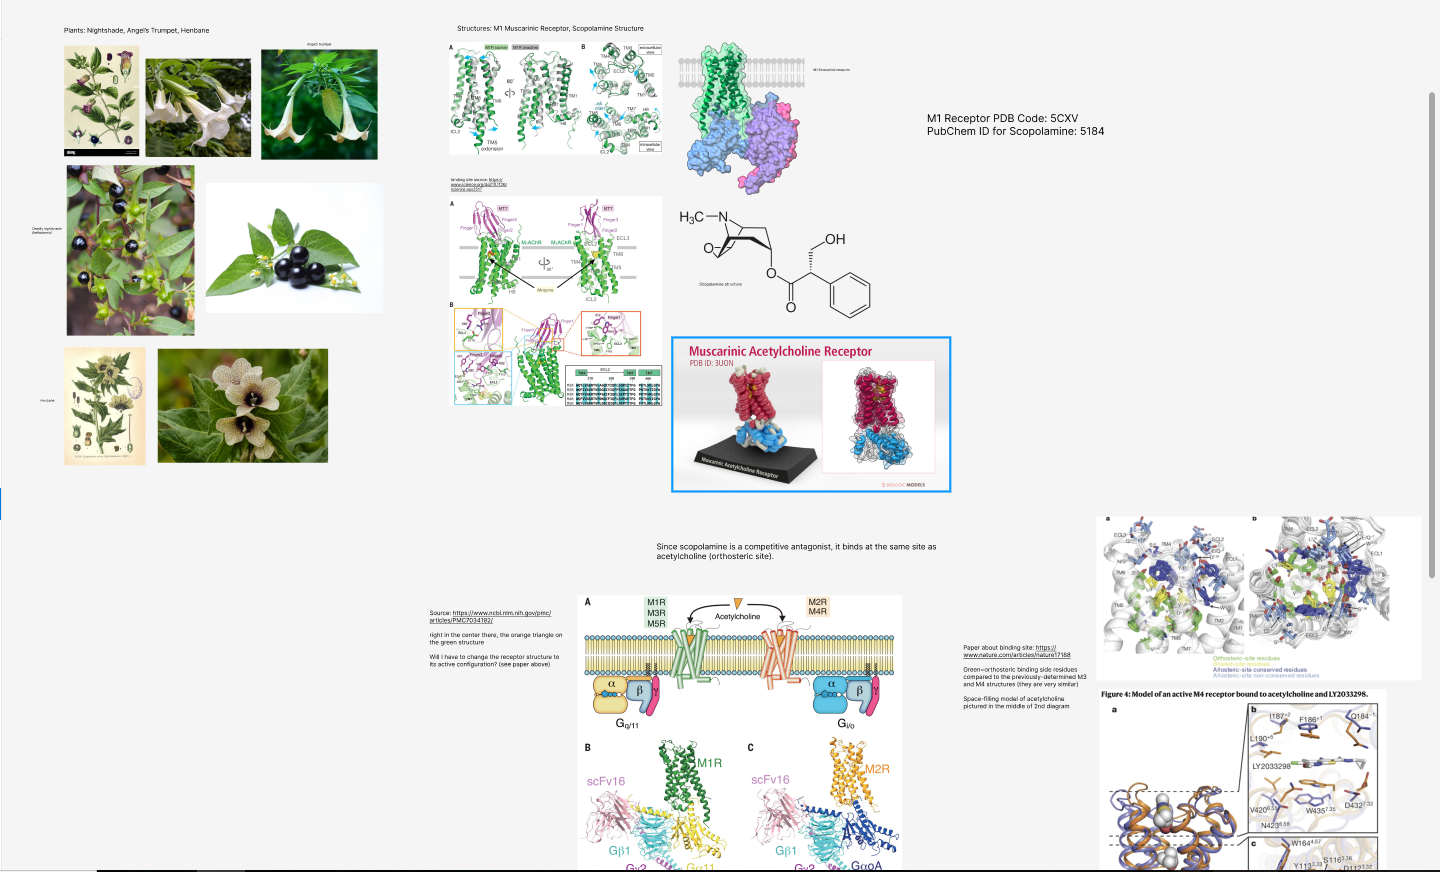The height and width of the screenshot is (872, 1440).
Task: Select the 'Green=orthosteric binding side residues' note
Action: click(1025, 677)
